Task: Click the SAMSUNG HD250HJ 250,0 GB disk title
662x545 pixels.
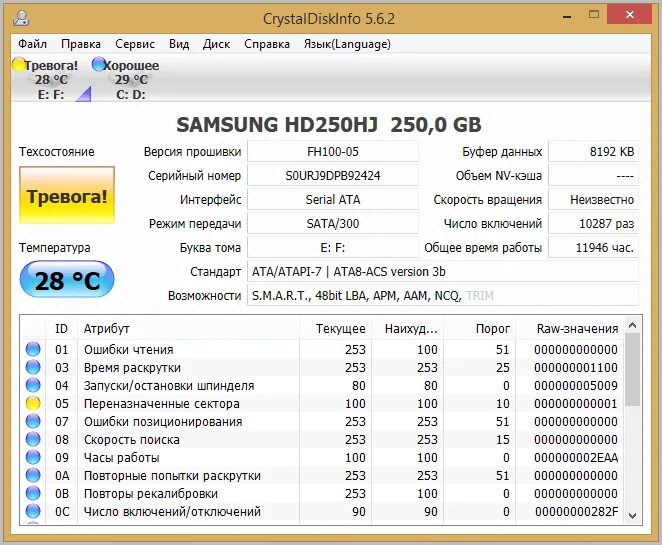Action: pyautogui.click(x=329, y=125)
